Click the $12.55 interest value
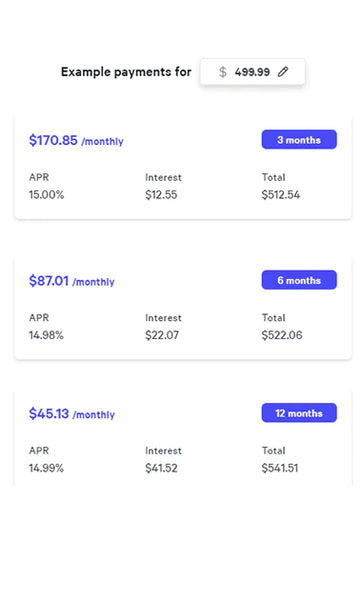This screenshot has width=362, height=600. tap(161, 195)
